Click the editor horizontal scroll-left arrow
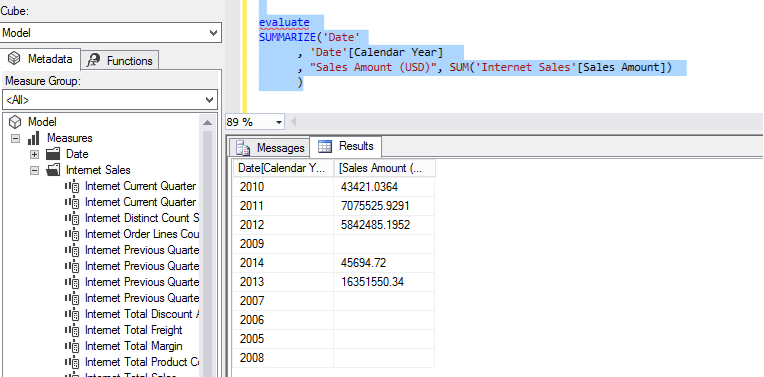Viewport: 764px width, 377px height. click(293, 122)
